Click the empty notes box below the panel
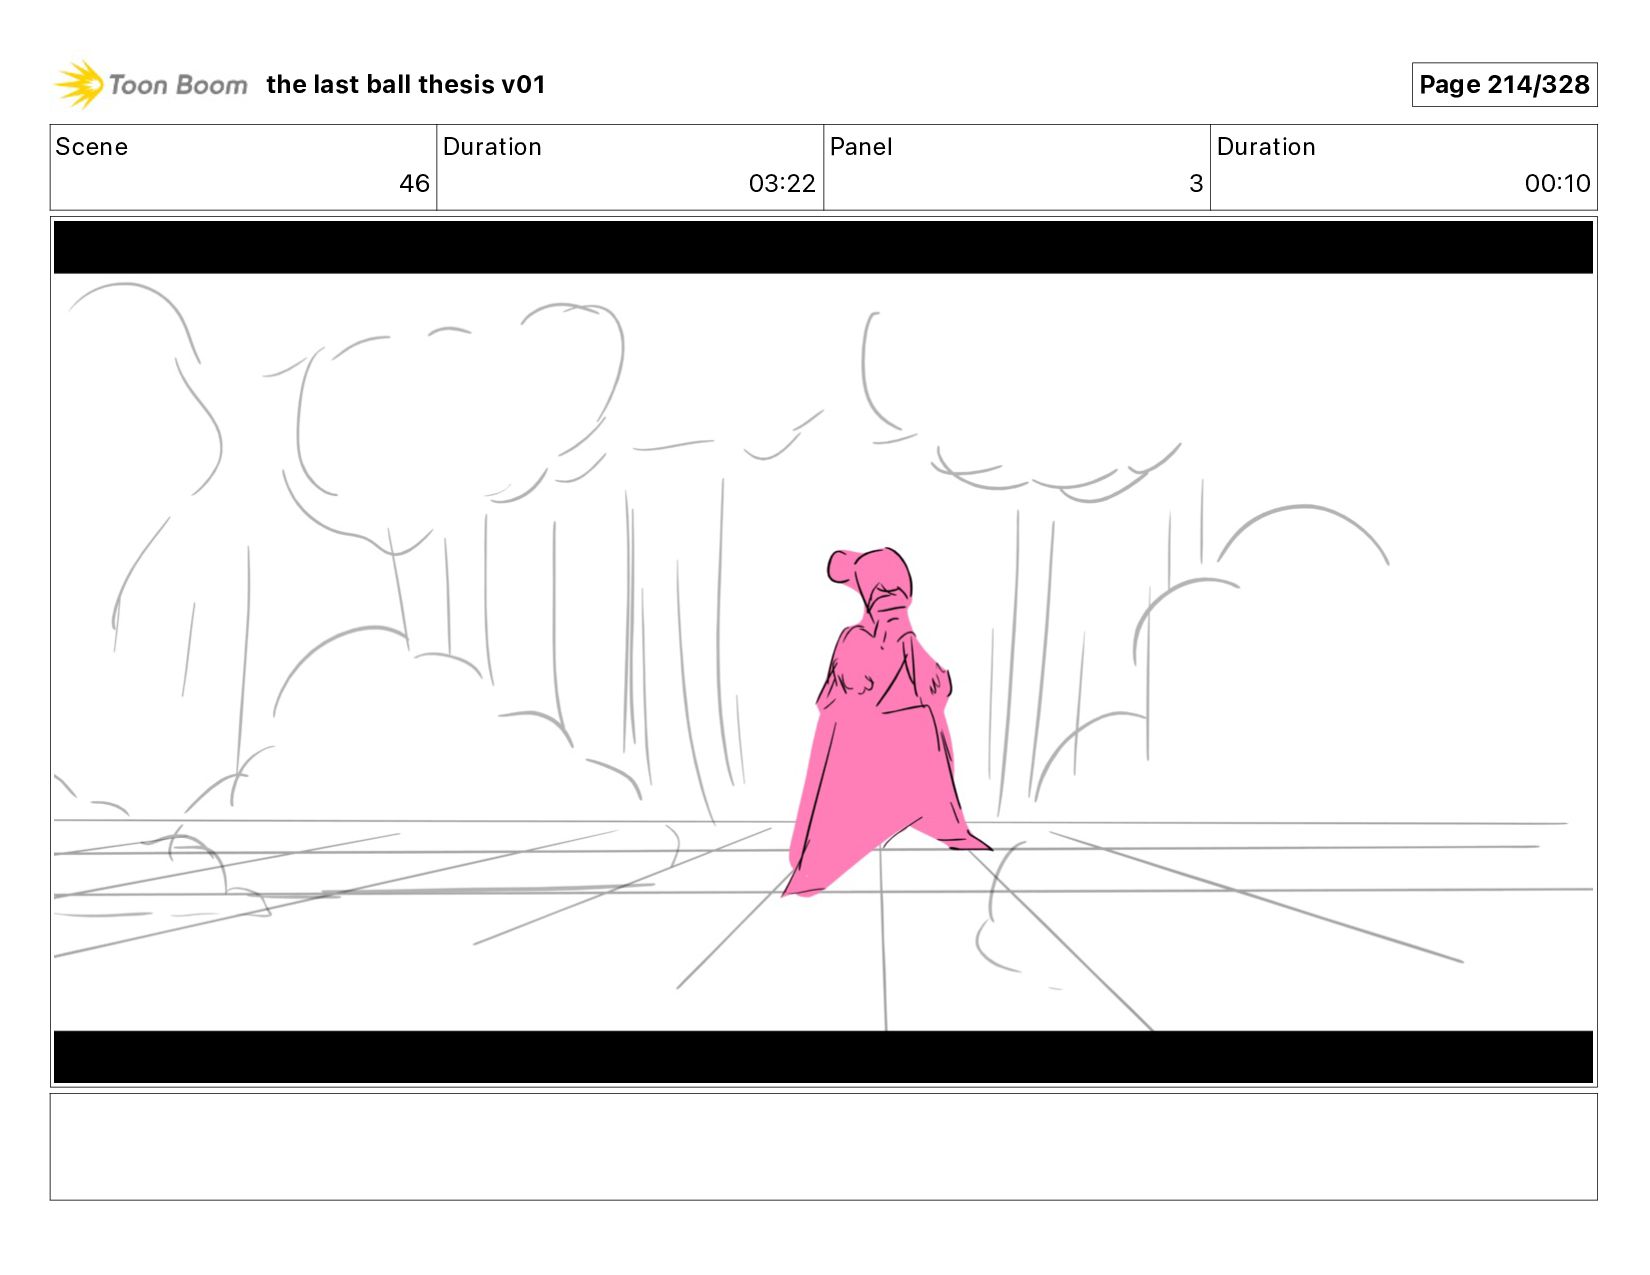1650x1275 pixels. pos(823,1147)
